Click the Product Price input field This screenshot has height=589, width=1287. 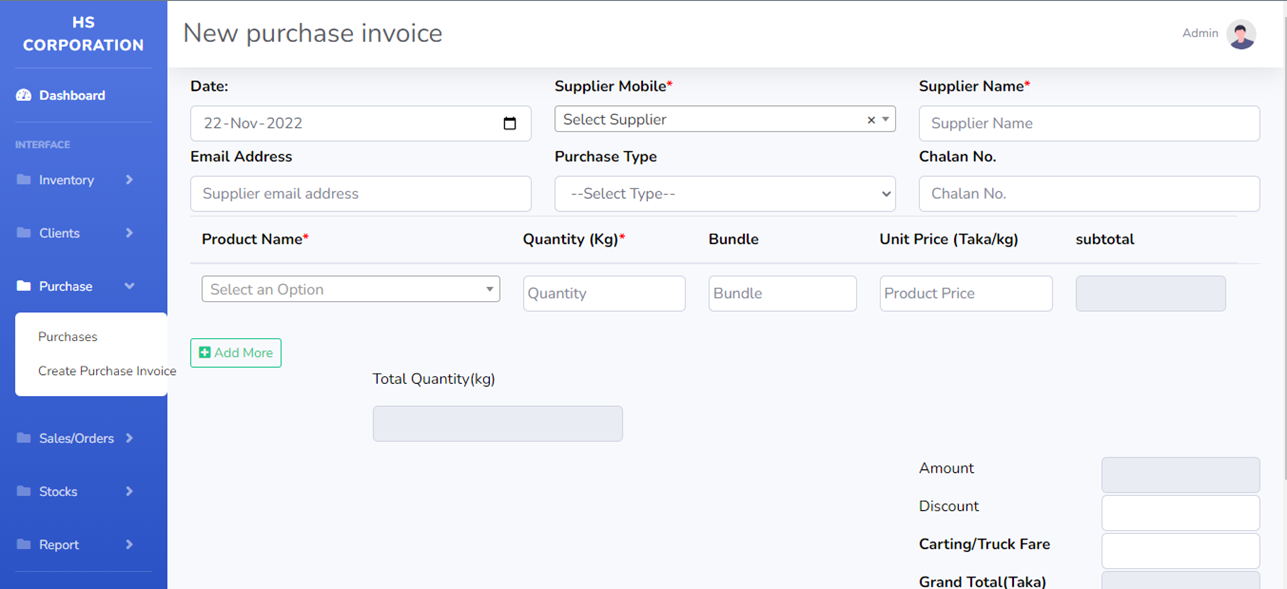[x=966, y=294]
